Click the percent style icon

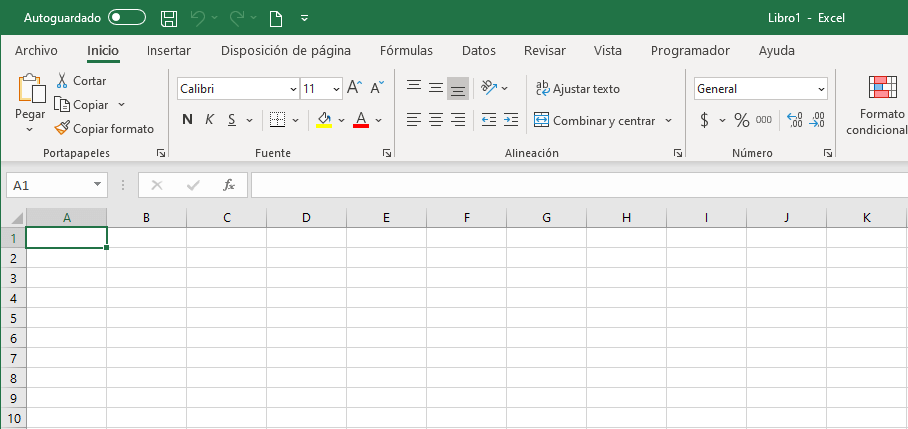(742, 120)
